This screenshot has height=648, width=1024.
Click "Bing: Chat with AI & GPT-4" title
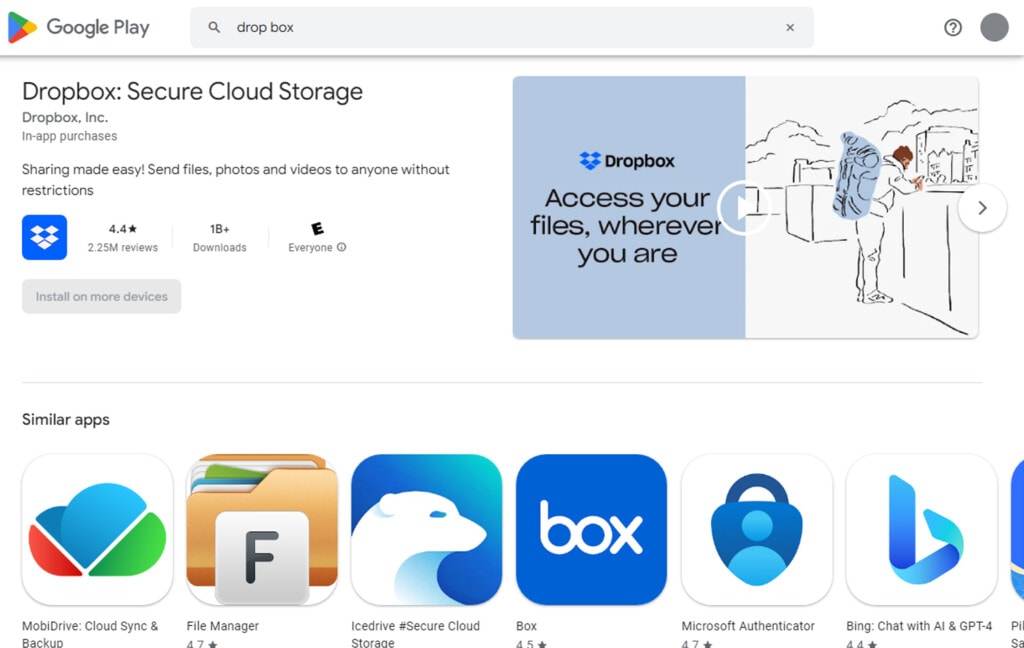coord(919,626)
